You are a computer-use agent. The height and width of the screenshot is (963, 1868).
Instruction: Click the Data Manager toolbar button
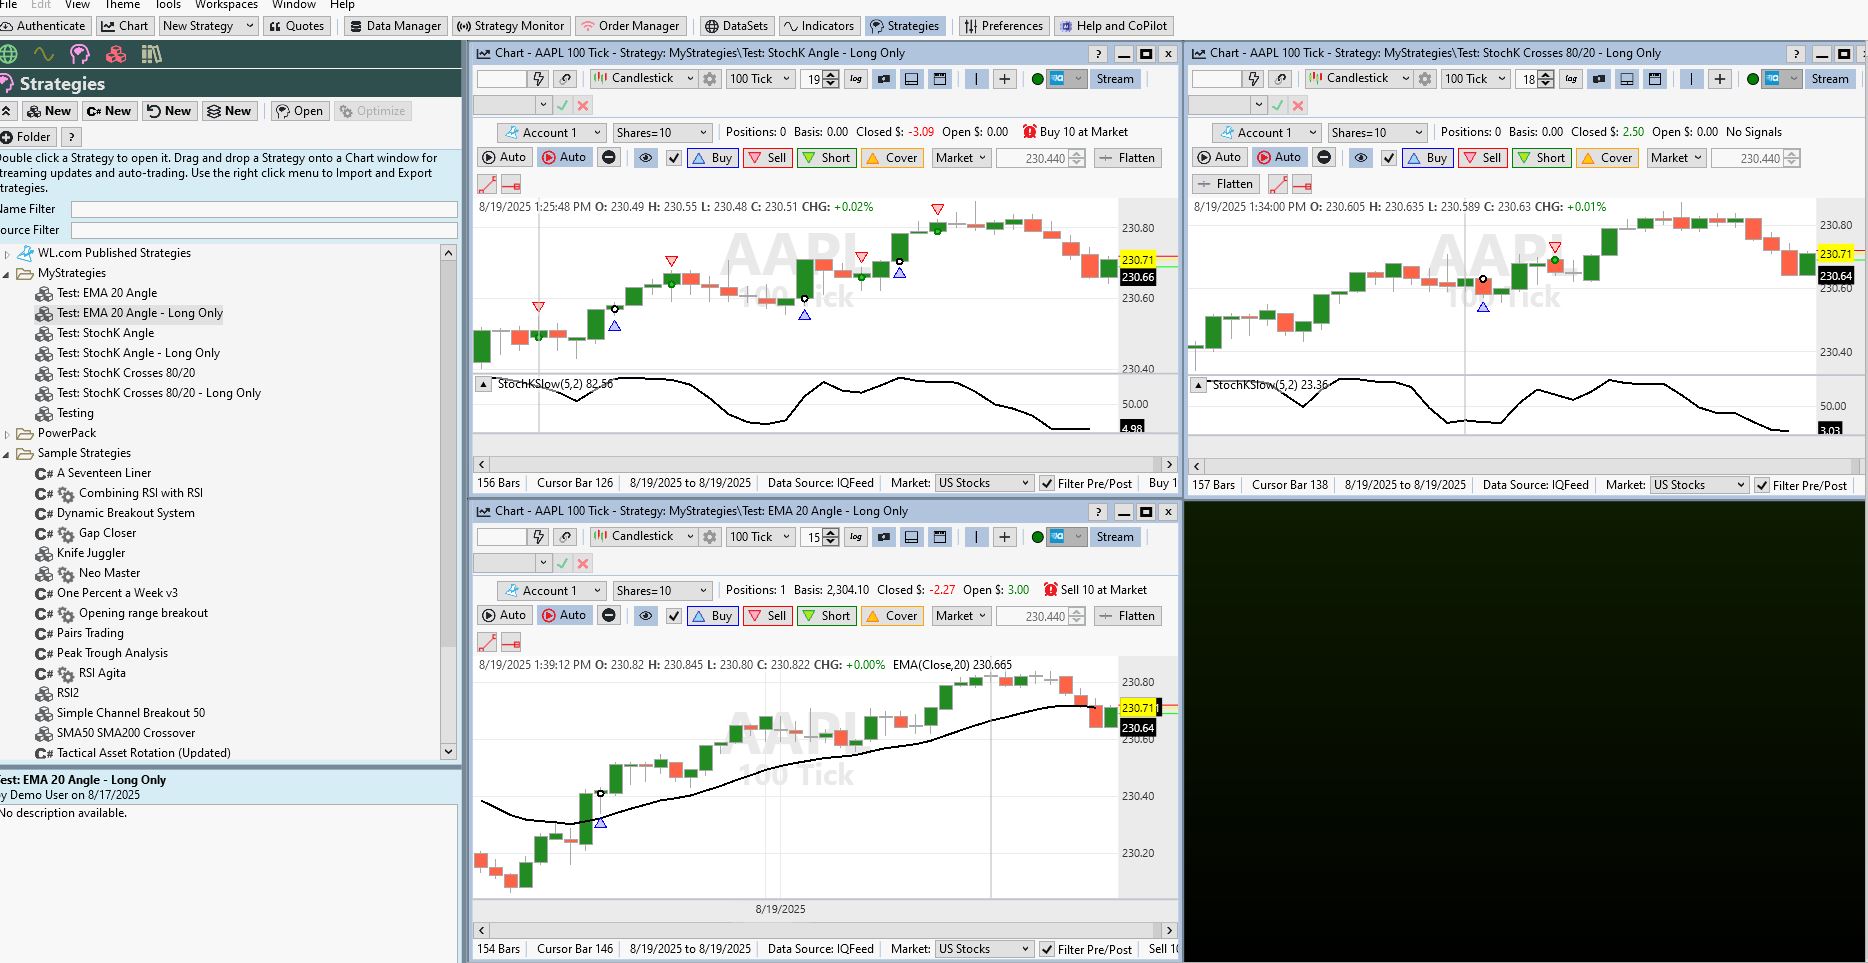click(395, 26)
